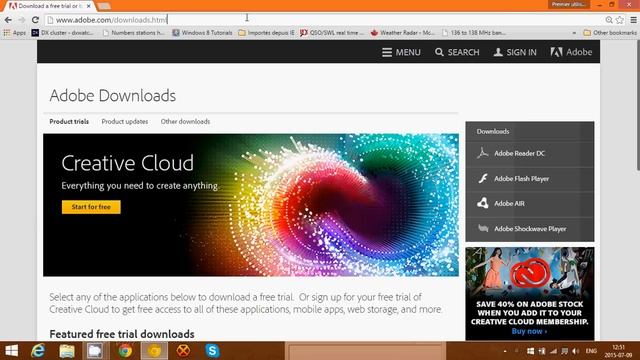Show hidden tray icons arrow
The image size is (640, 360).
505,351
